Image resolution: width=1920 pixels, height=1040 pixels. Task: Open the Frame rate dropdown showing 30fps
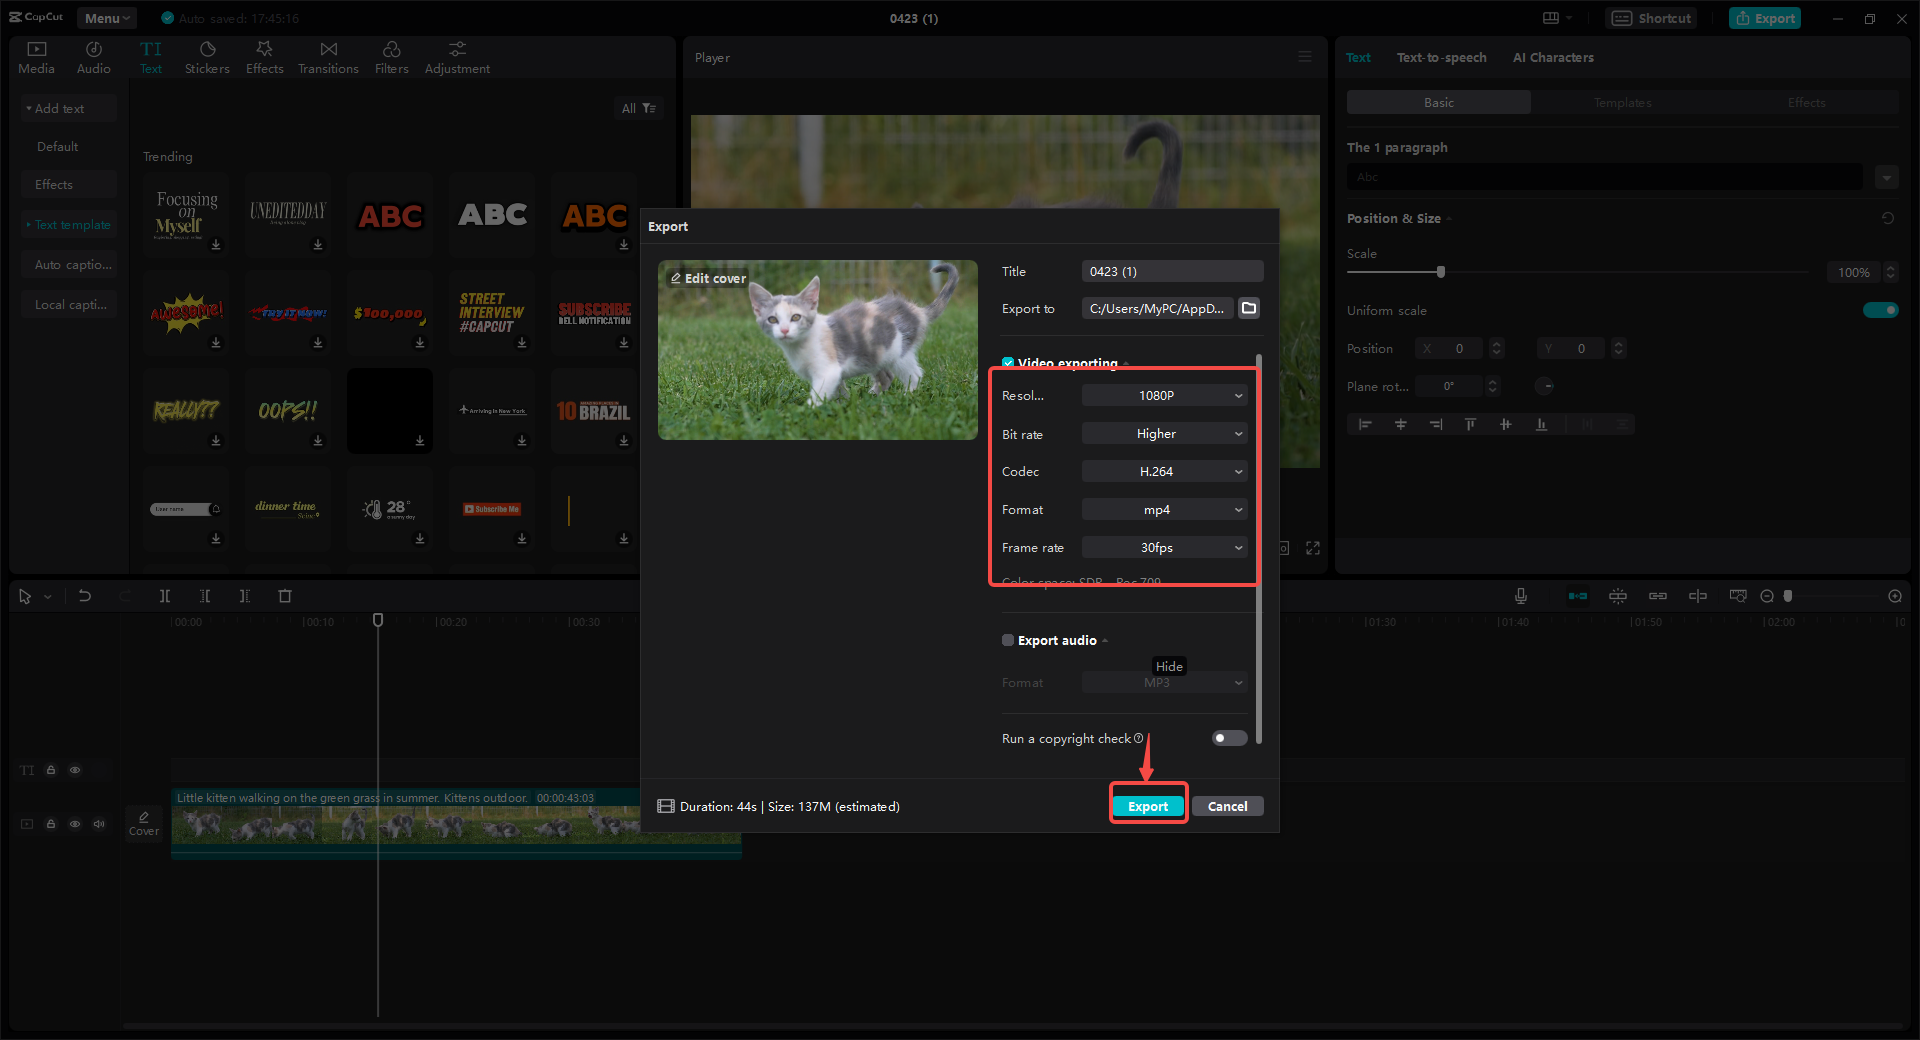point(1163,547)
